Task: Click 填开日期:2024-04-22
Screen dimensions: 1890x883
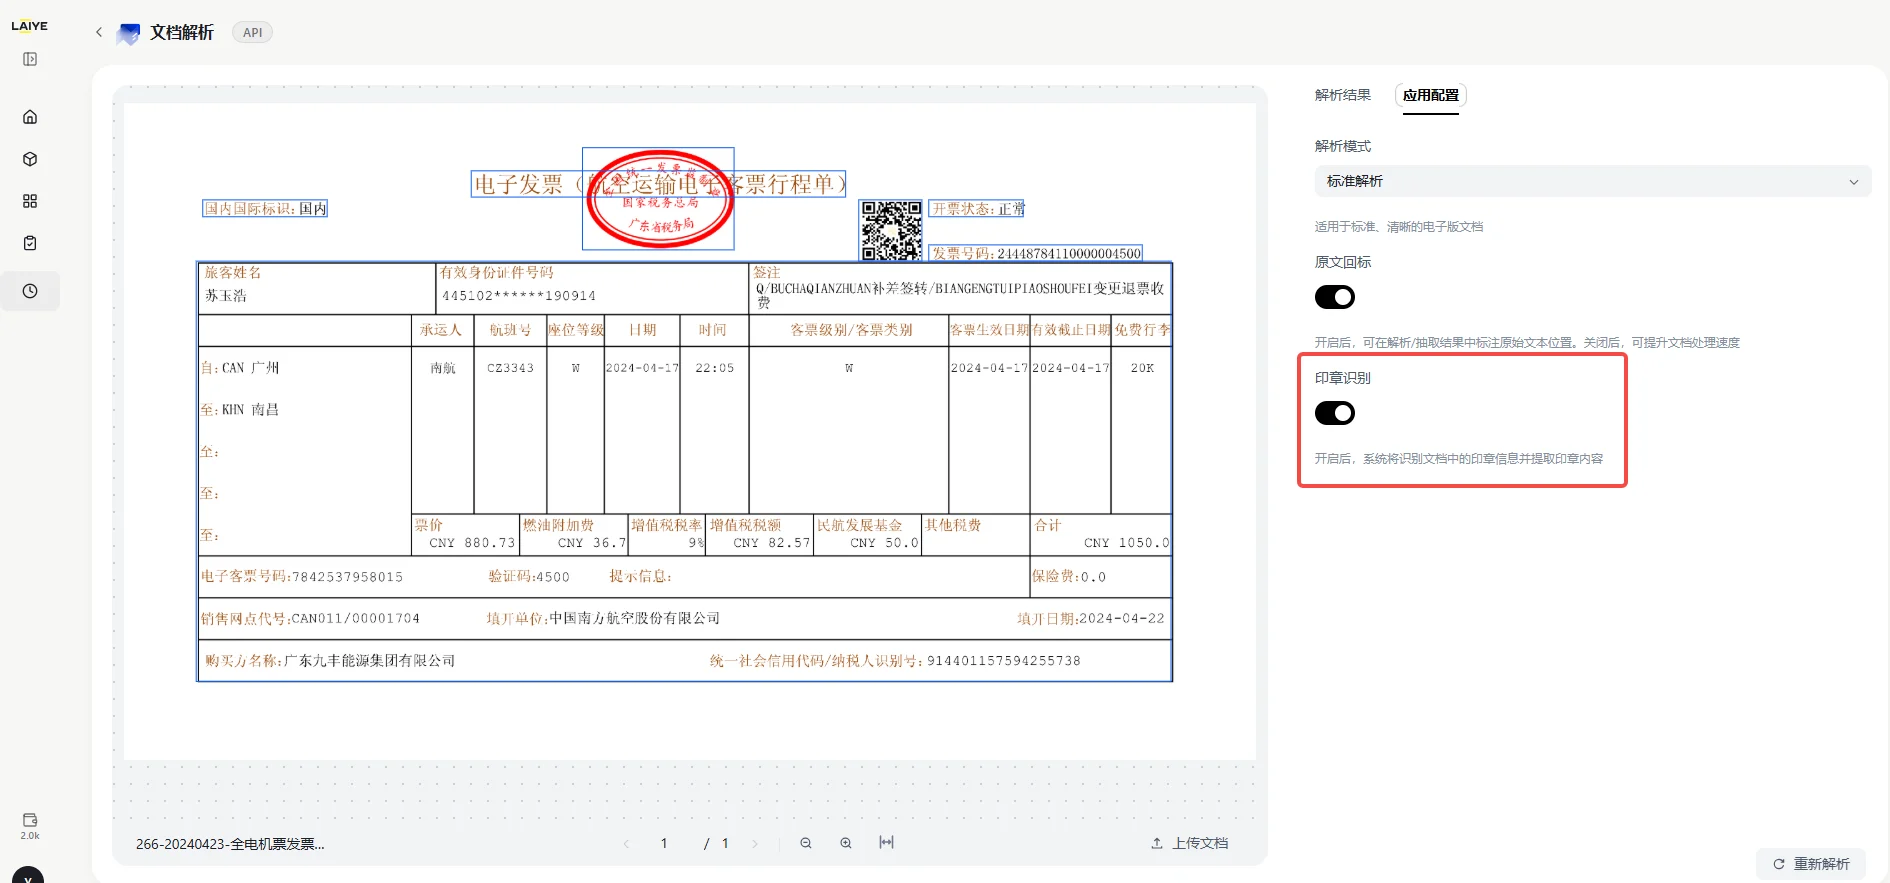Action: pyautogui.click(x=1091, y=619)
